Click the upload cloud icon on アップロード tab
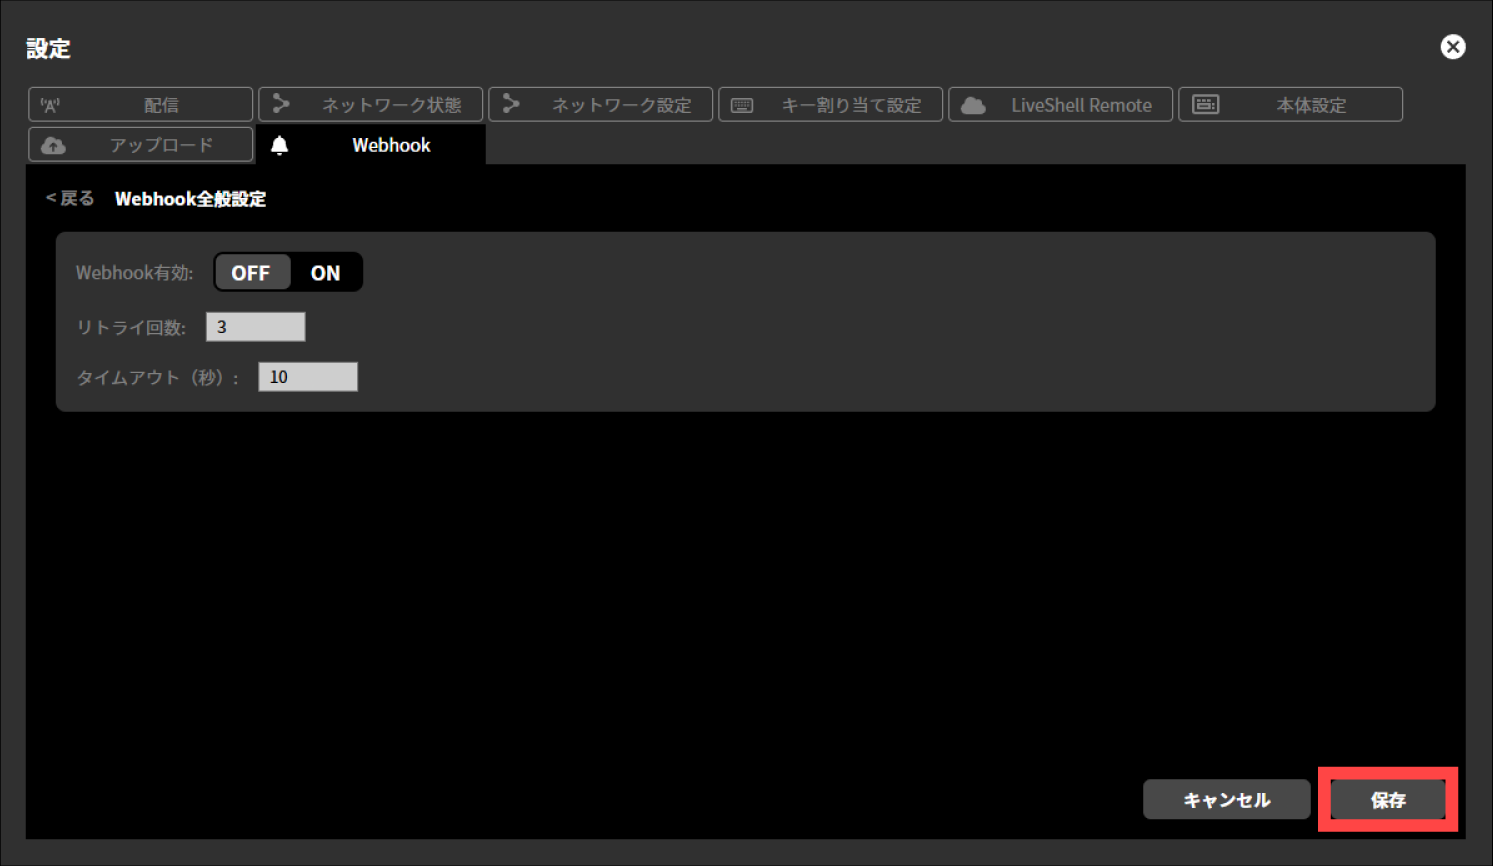Screen dimensions: 1493x866 (53, 144)
